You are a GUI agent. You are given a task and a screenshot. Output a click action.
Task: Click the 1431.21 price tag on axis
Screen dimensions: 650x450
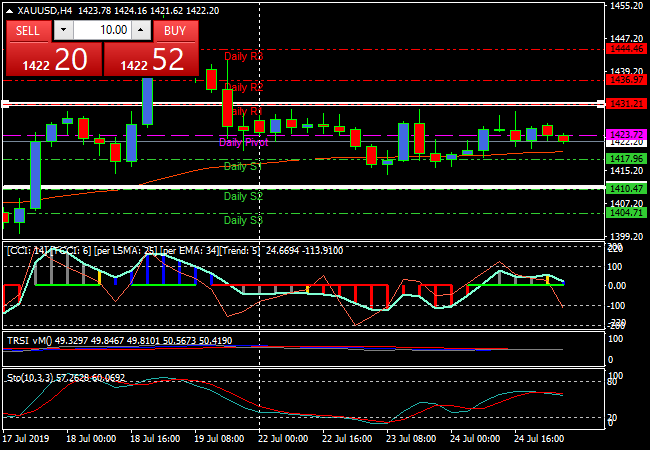626,104
